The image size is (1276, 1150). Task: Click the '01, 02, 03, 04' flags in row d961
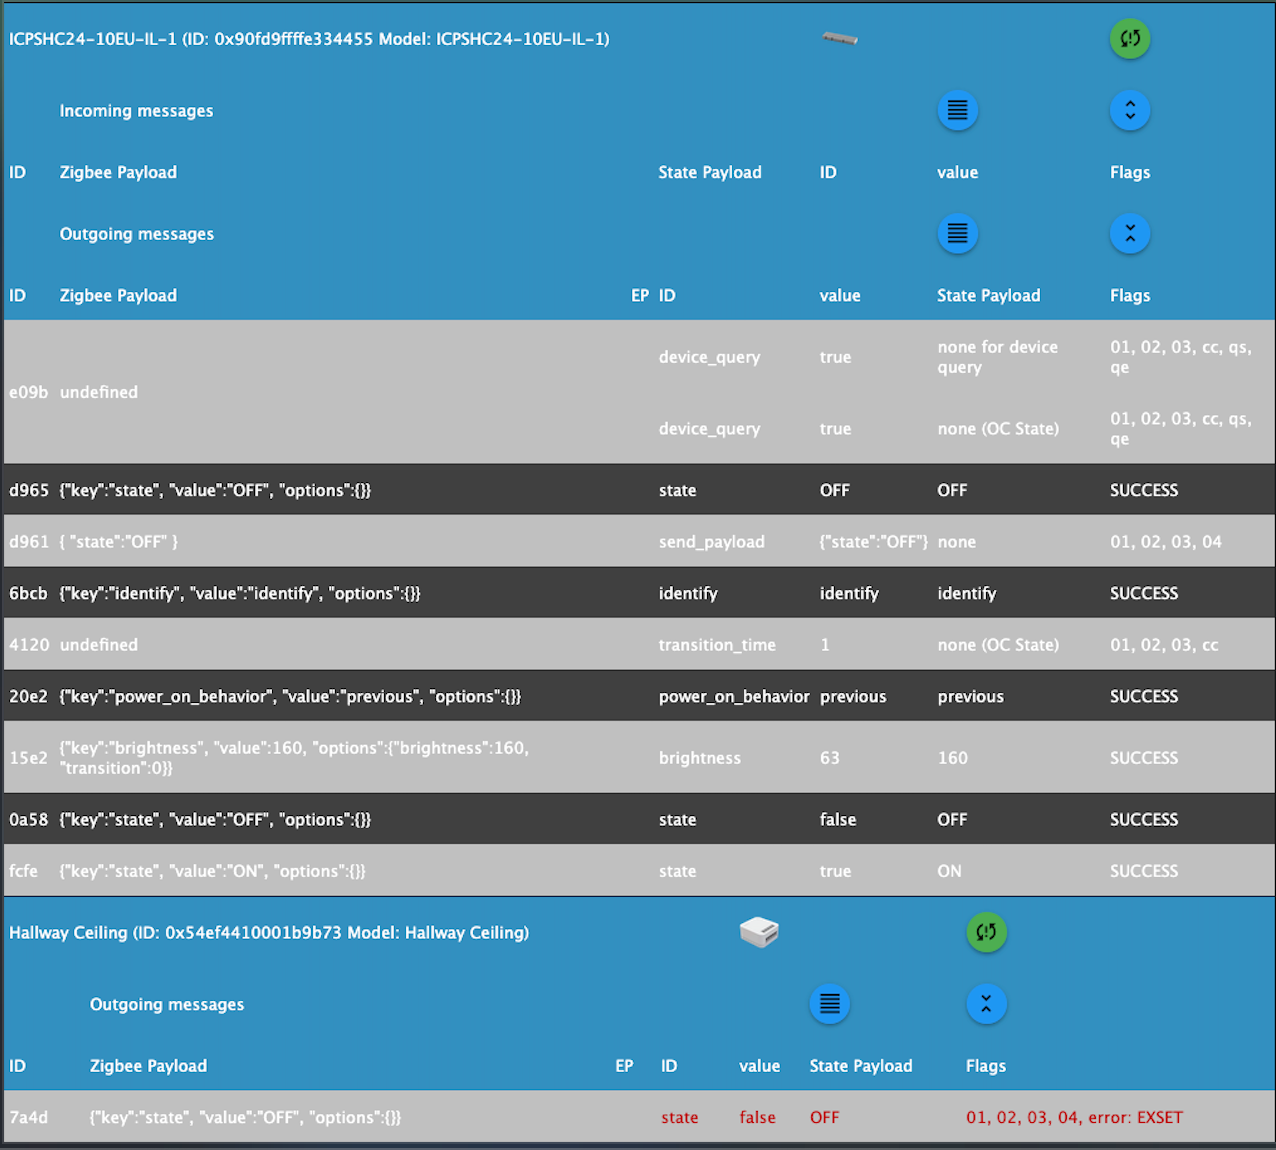point(1166,542)
